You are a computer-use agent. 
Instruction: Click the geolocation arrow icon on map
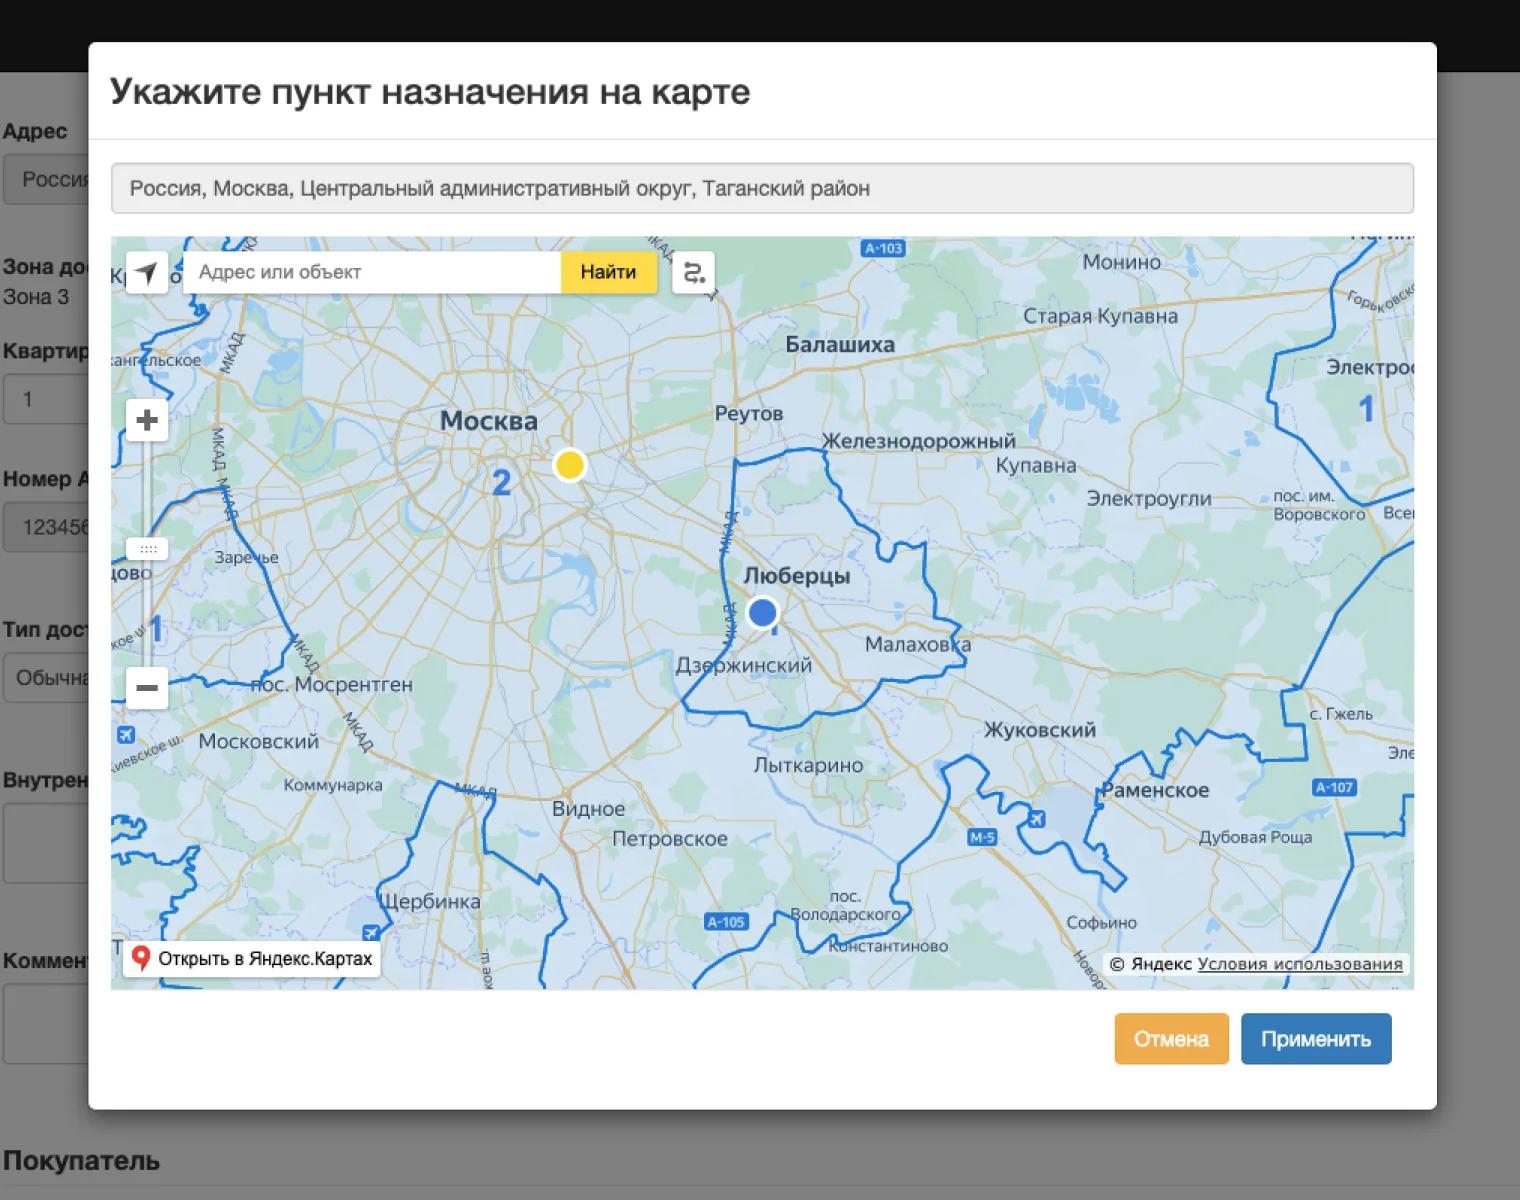point(147,272)
